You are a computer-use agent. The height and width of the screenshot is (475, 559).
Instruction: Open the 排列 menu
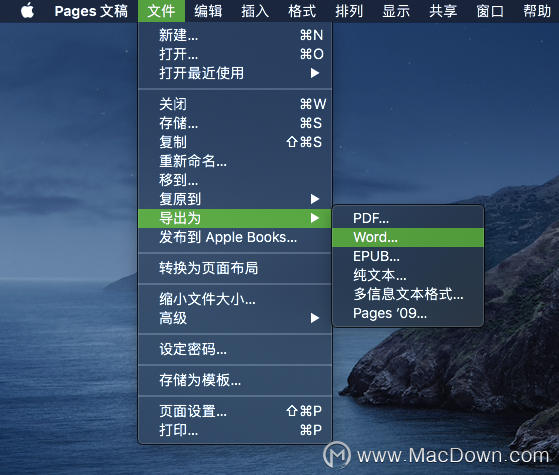point(349,11)
